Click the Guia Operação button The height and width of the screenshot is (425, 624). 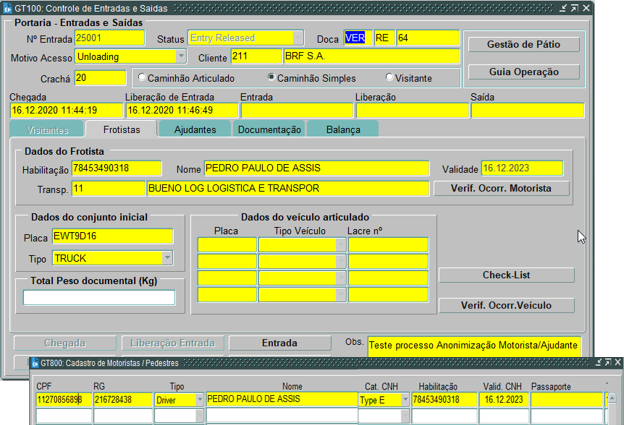pyautogui.click(x=522, y=72)
